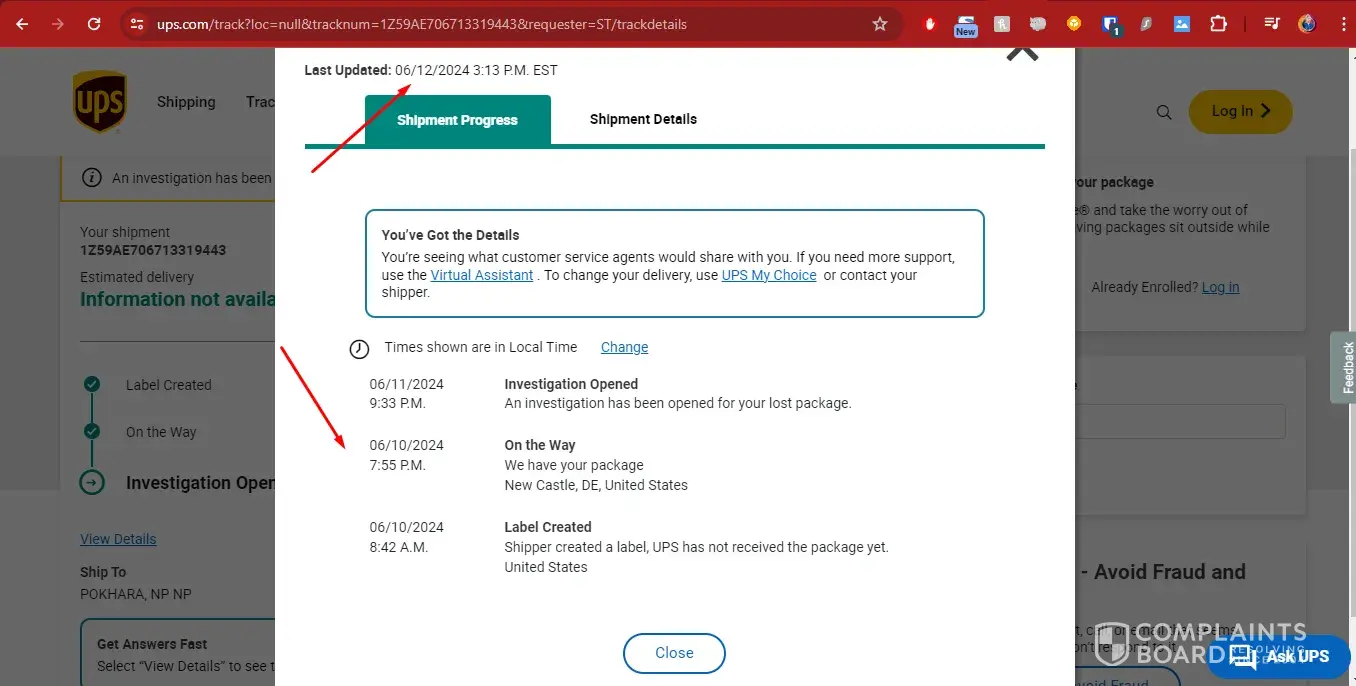1356x686 pixels.
Task: Open the extension with the New badge
Action: [x=965, y=25]
